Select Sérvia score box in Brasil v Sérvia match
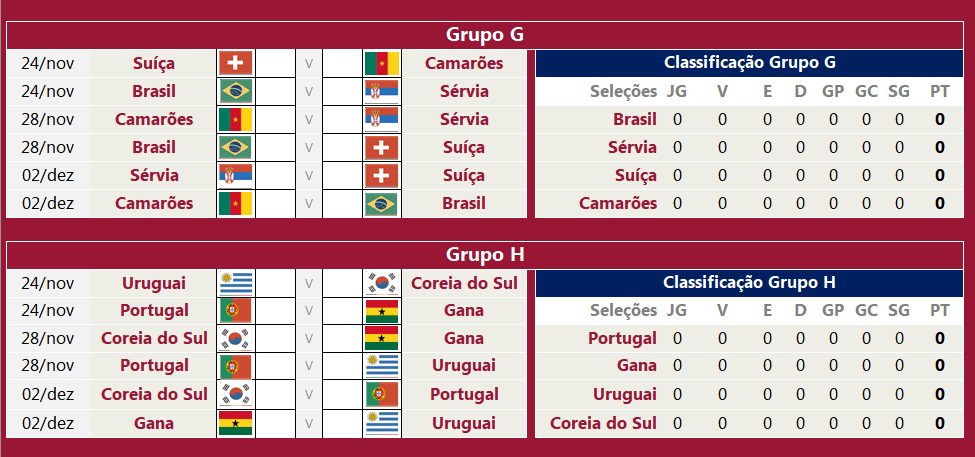 [x=342, y=91]
